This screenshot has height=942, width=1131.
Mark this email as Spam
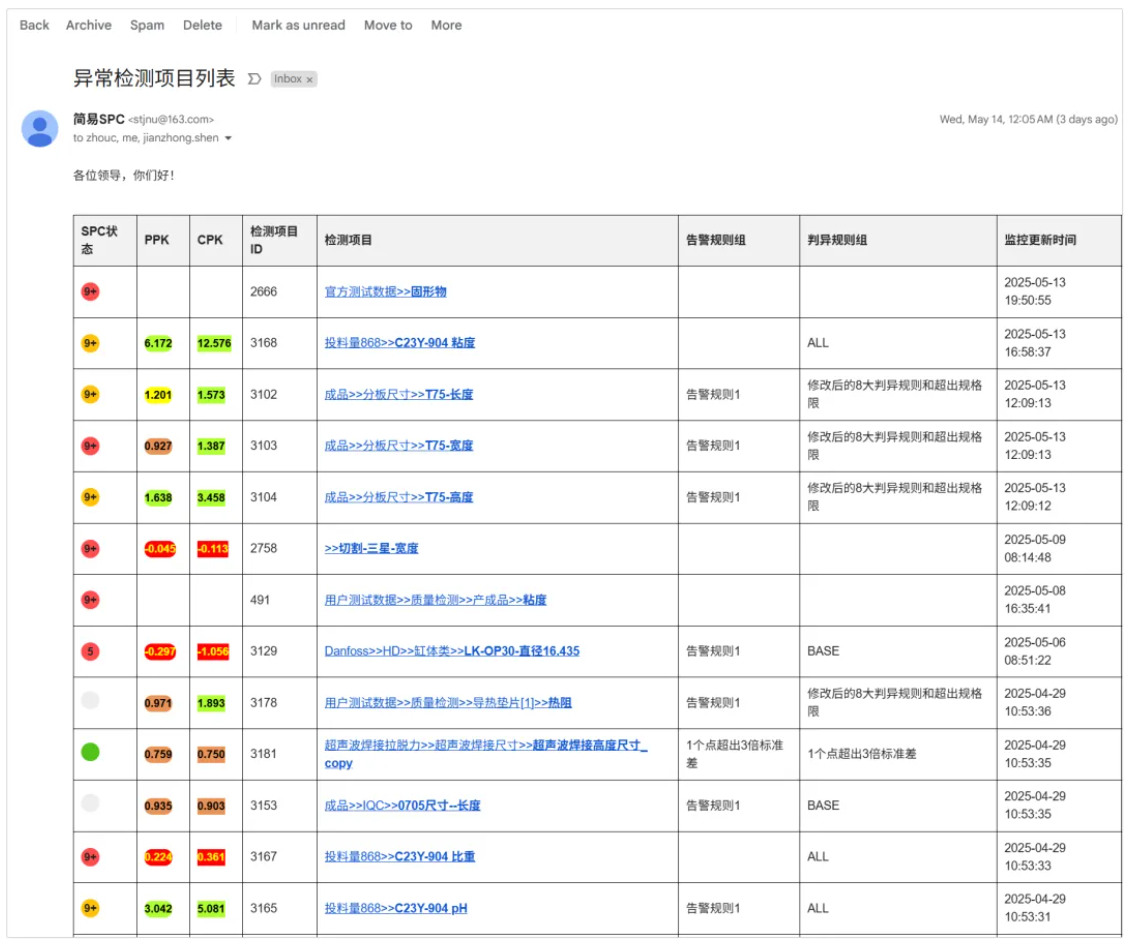[x=147, y=25]
